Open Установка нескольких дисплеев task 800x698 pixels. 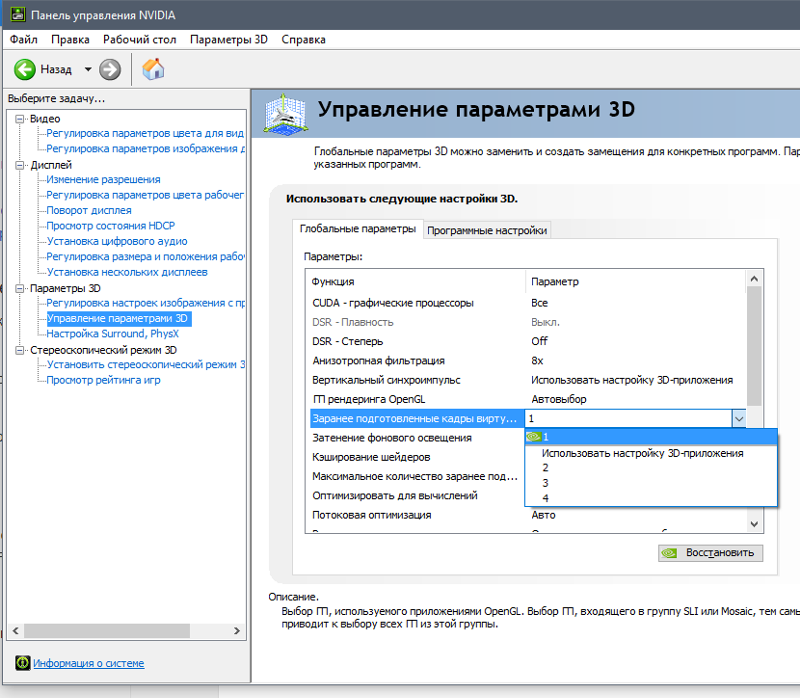click(x=127, y=272)
